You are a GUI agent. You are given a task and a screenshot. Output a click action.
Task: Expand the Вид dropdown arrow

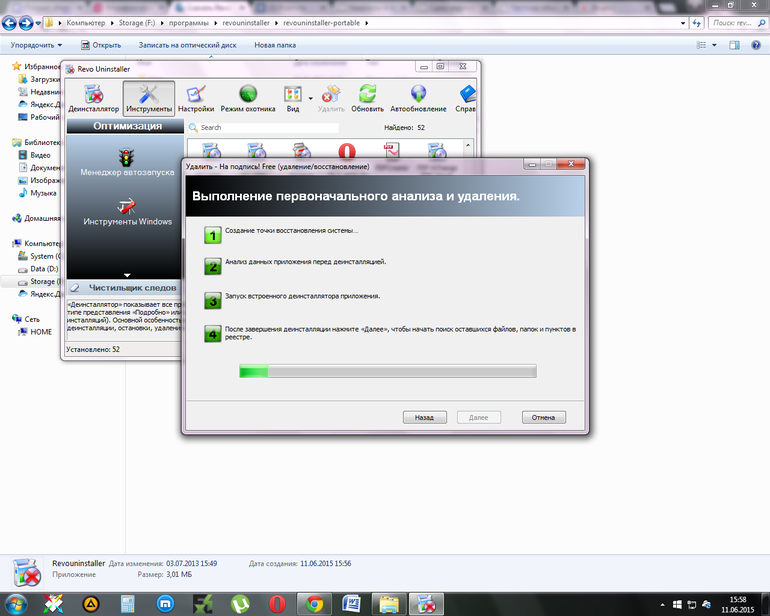click(x=310, y=98)
